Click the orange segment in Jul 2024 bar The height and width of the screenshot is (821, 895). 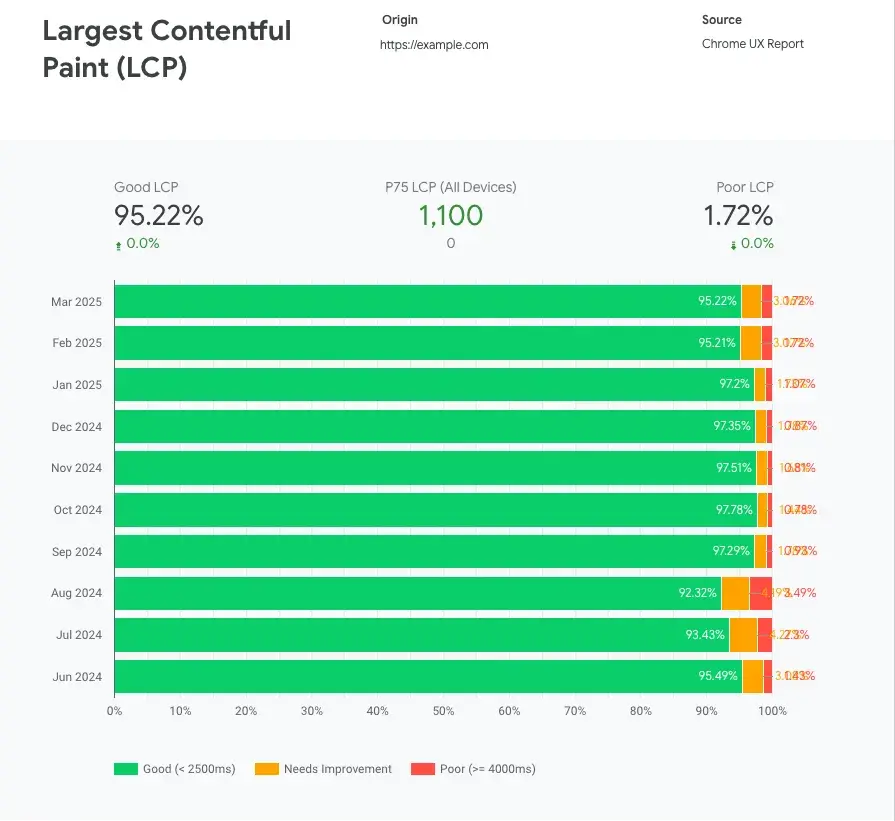click(x=743, y=635)
